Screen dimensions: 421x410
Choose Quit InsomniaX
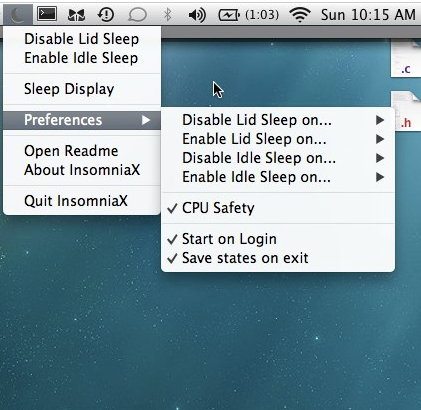[x=82, y=201]
